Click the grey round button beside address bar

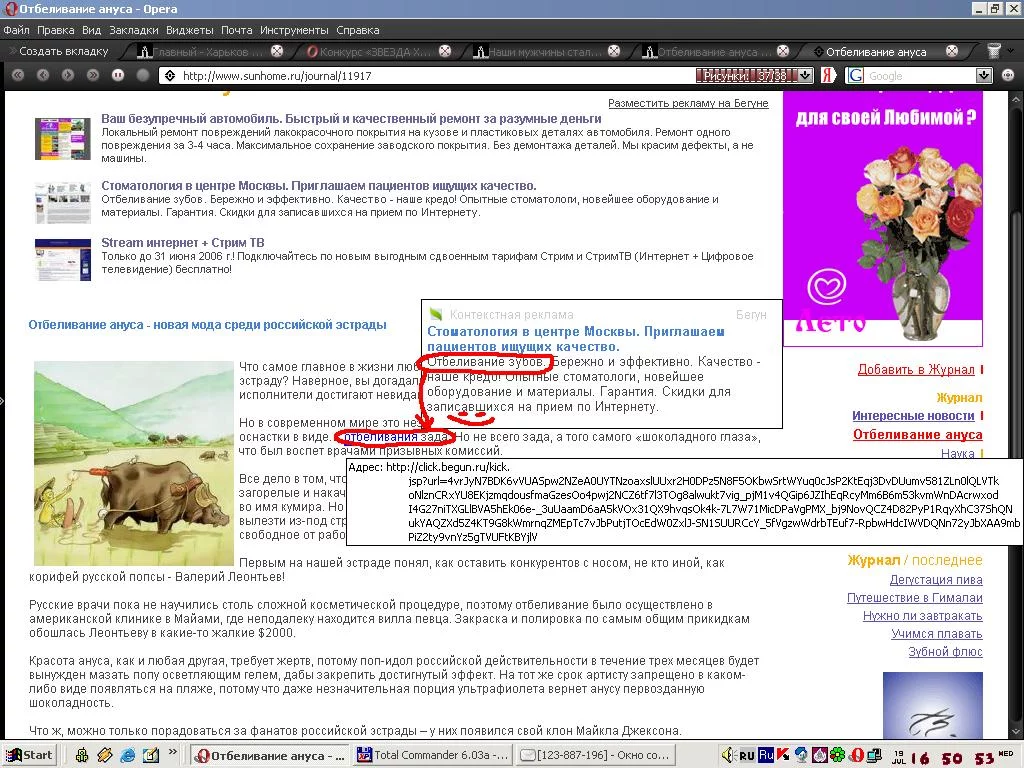coord(142,75)
